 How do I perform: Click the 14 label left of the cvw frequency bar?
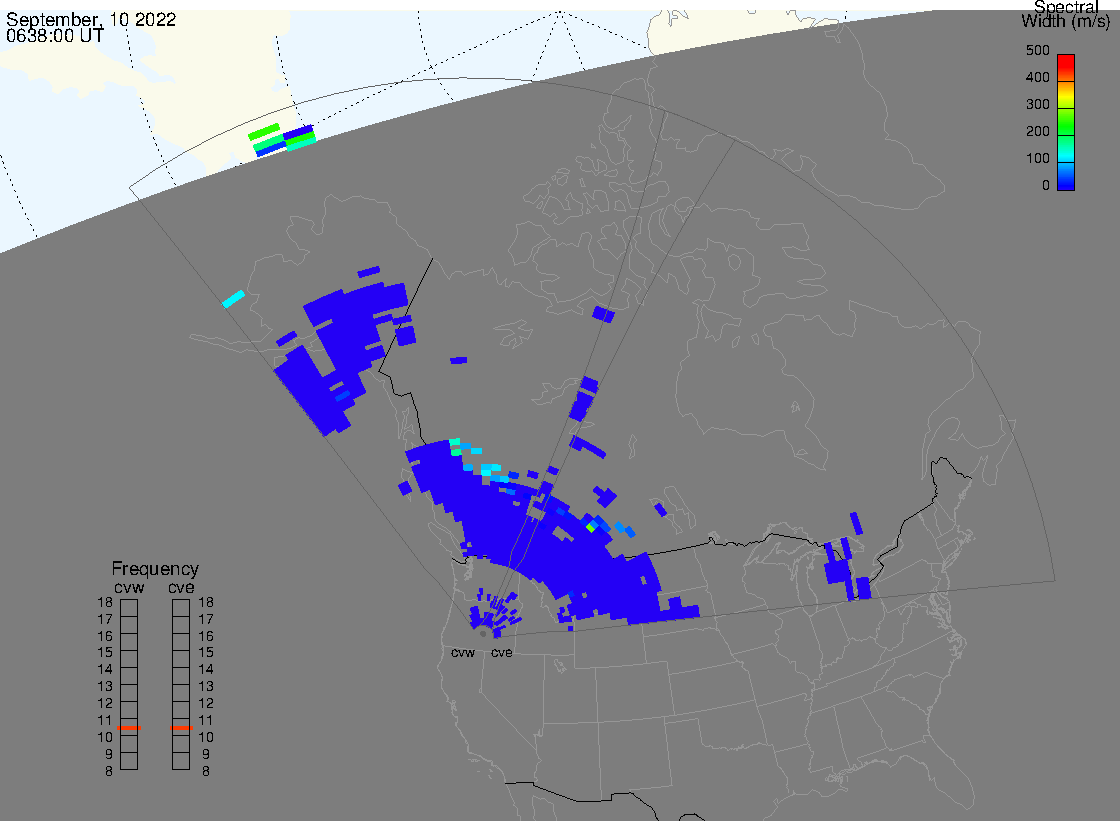(x=105, y=670)
